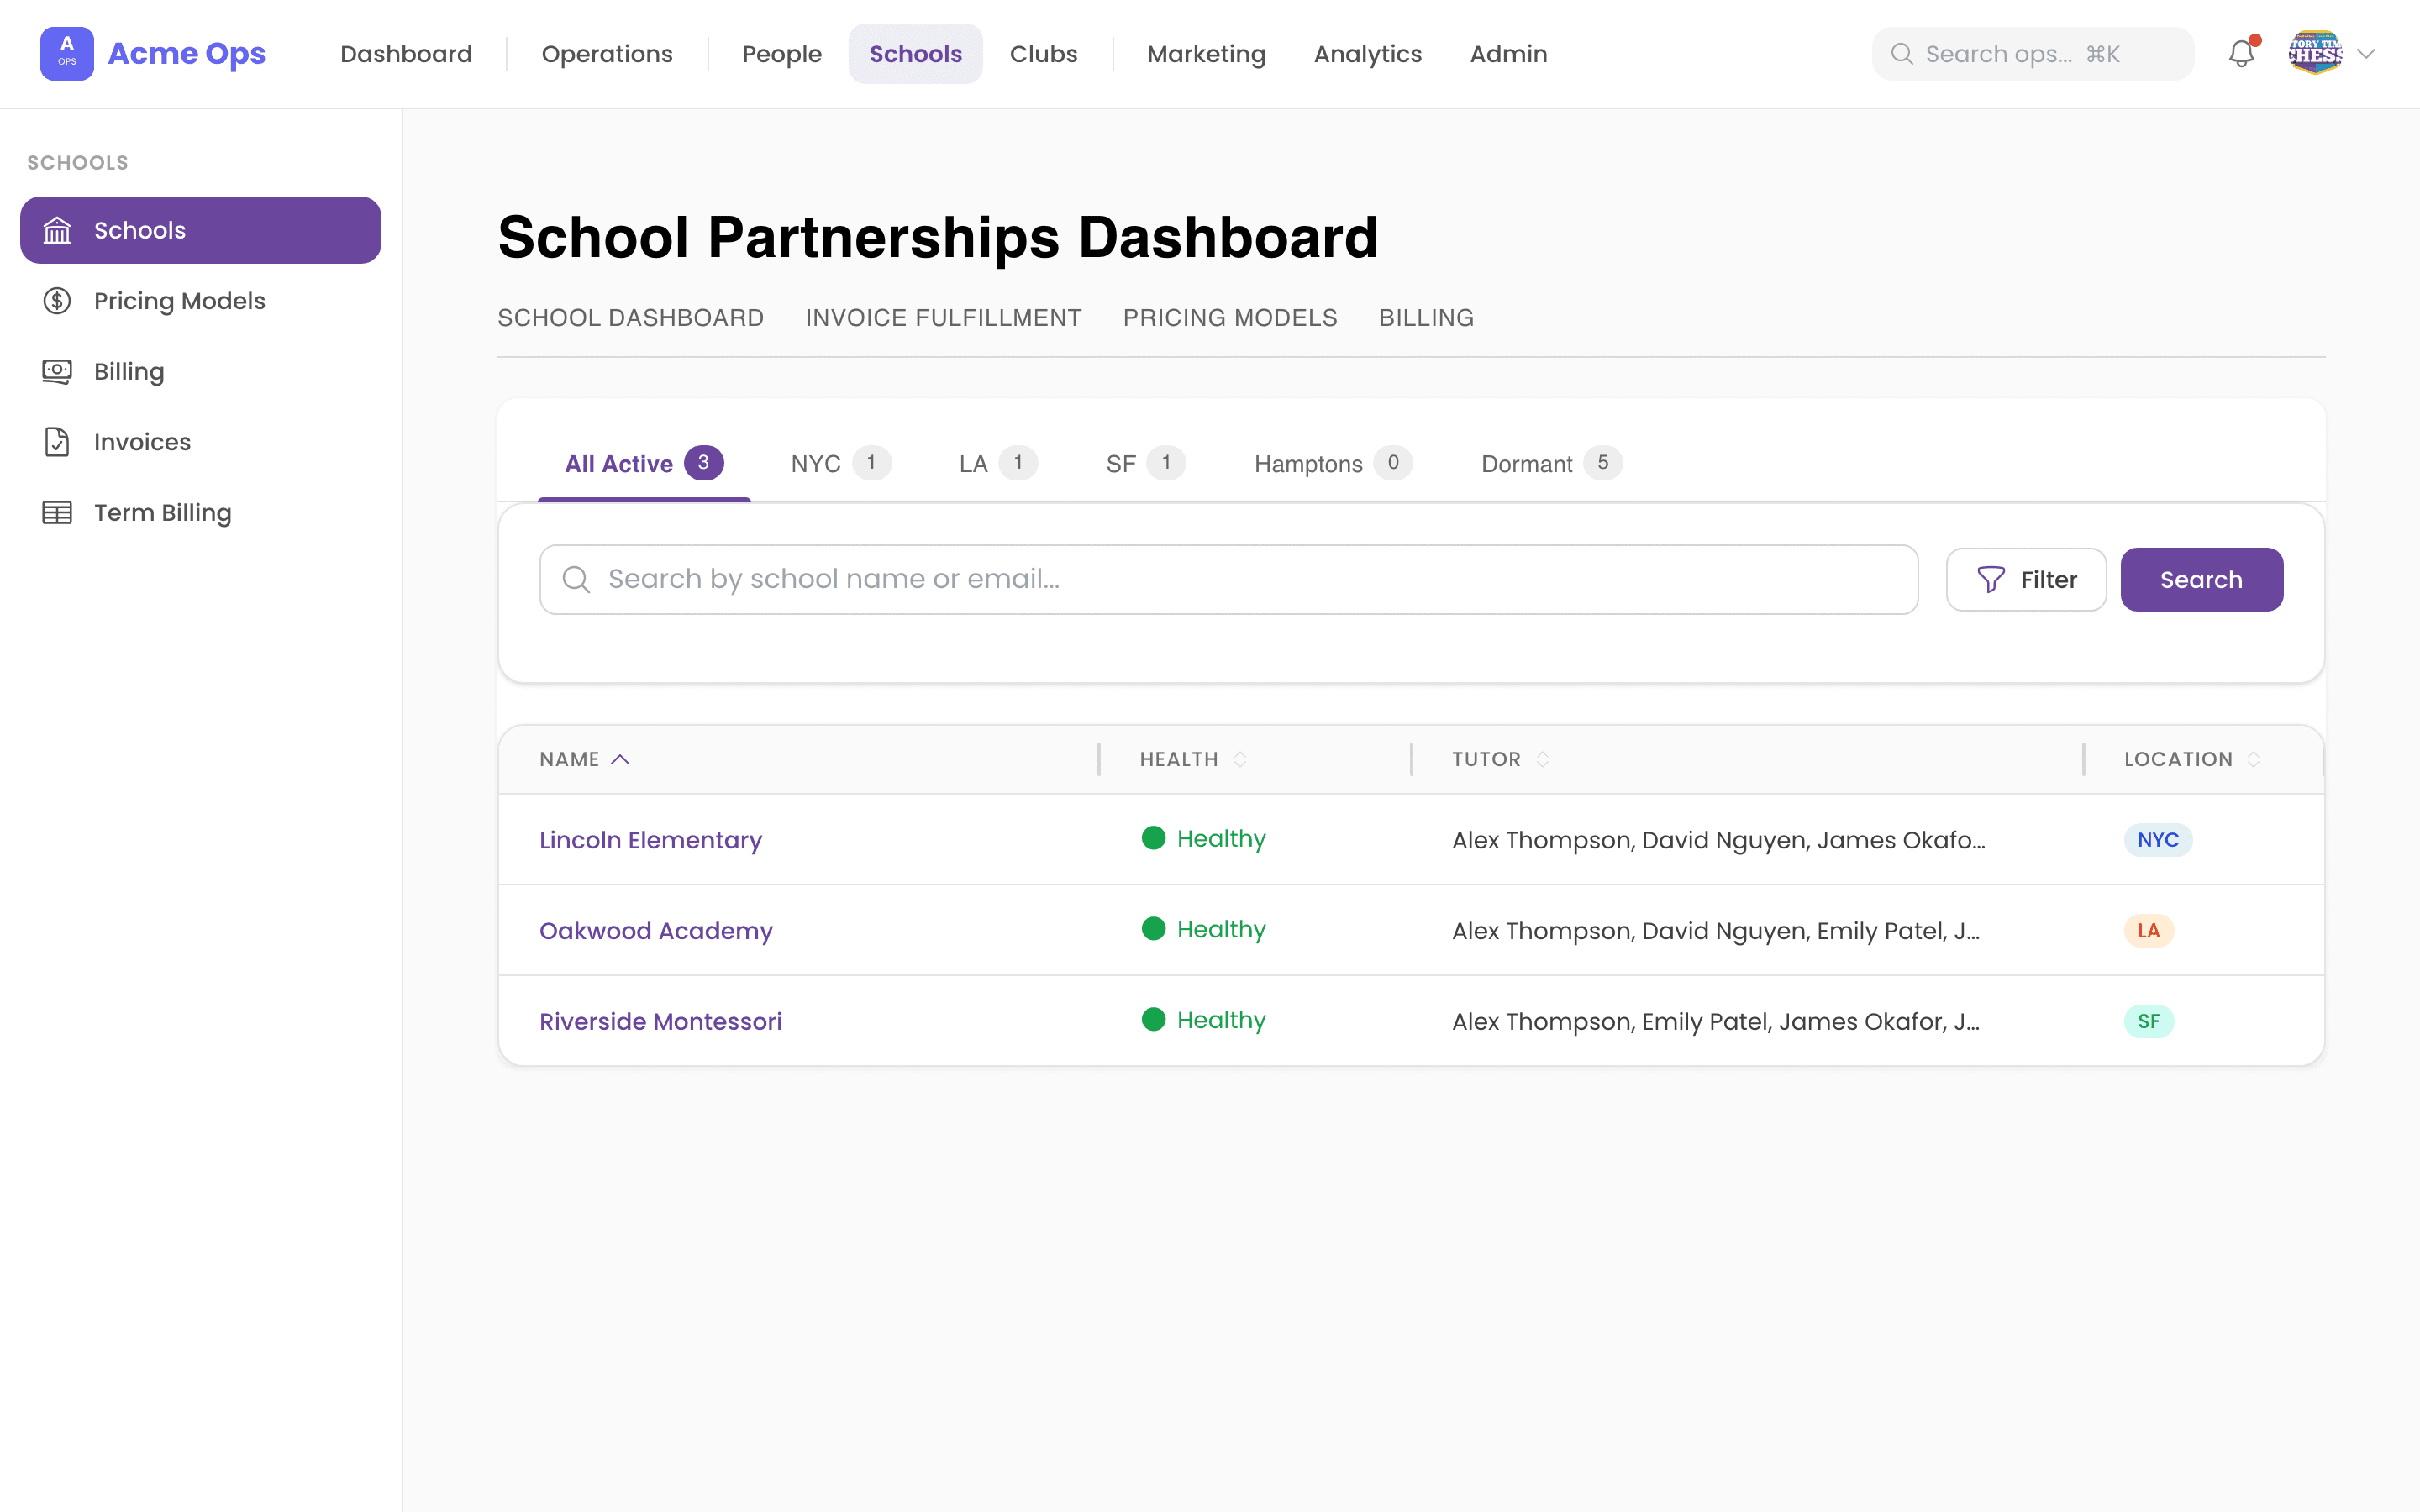Click Lincoln Elementary's green health dot
Screen dimensions: 2420x1512
pos(1153,838)
